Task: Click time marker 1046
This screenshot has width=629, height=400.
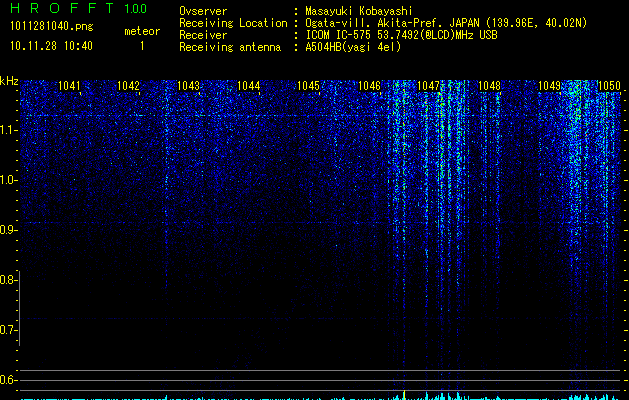Action: coord(369,85)
